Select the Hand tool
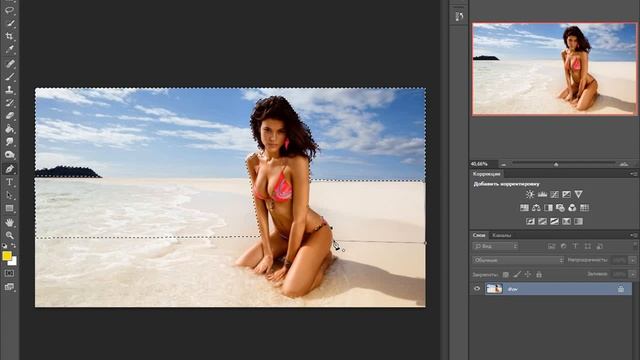Screen dimensions: 640x360 (9, 222)
